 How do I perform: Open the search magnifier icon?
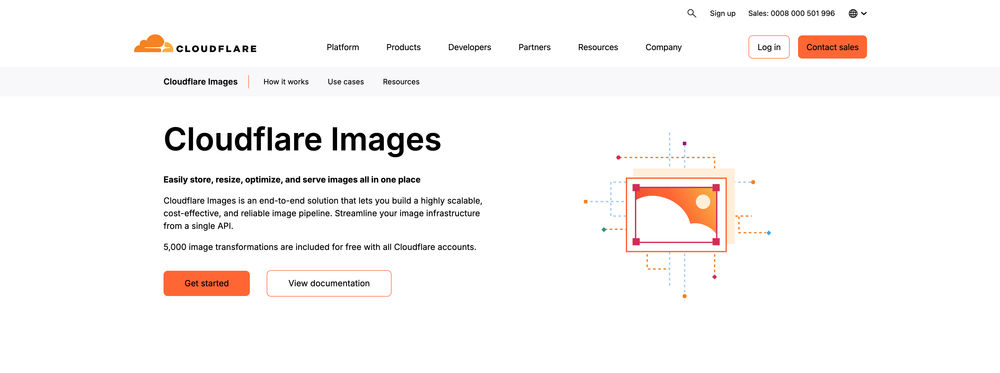click(691, 13)
